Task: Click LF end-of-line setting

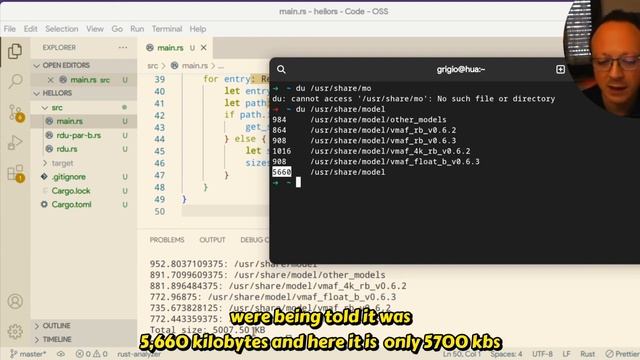Action: (566, 354)
